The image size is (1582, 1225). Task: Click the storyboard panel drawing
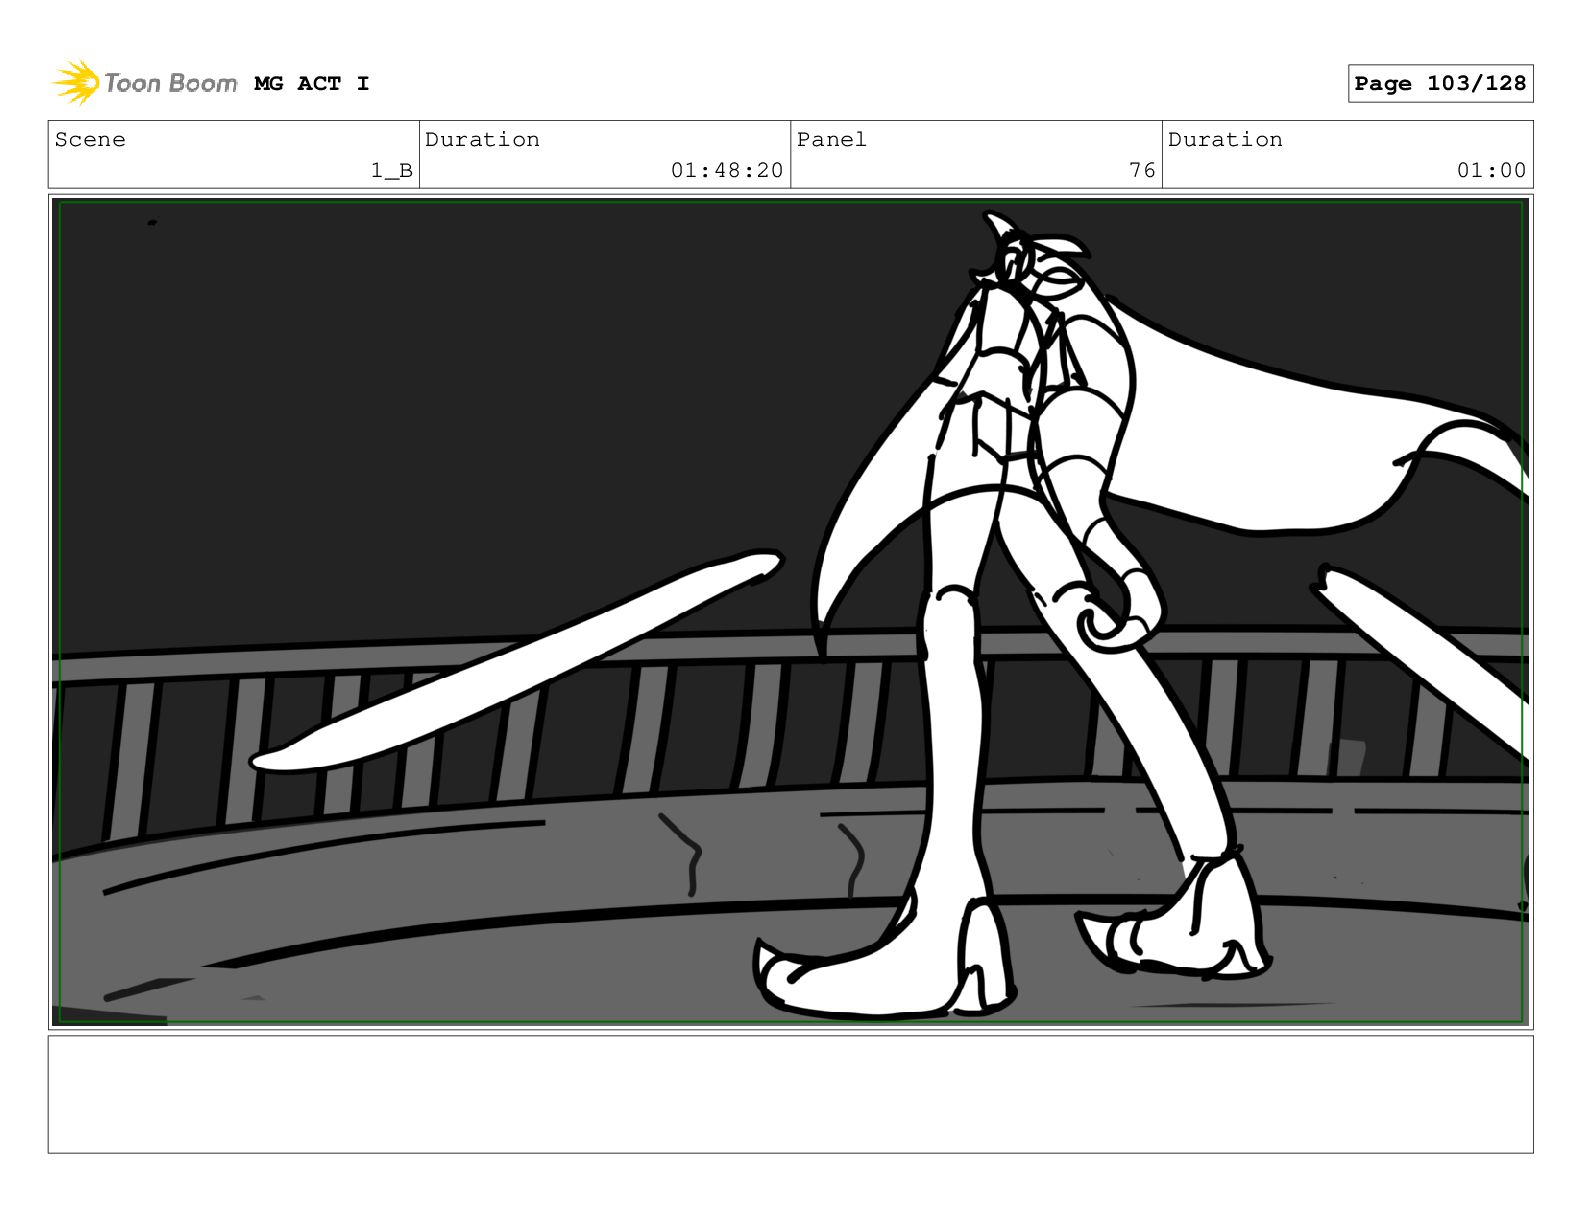click(790, 612)
